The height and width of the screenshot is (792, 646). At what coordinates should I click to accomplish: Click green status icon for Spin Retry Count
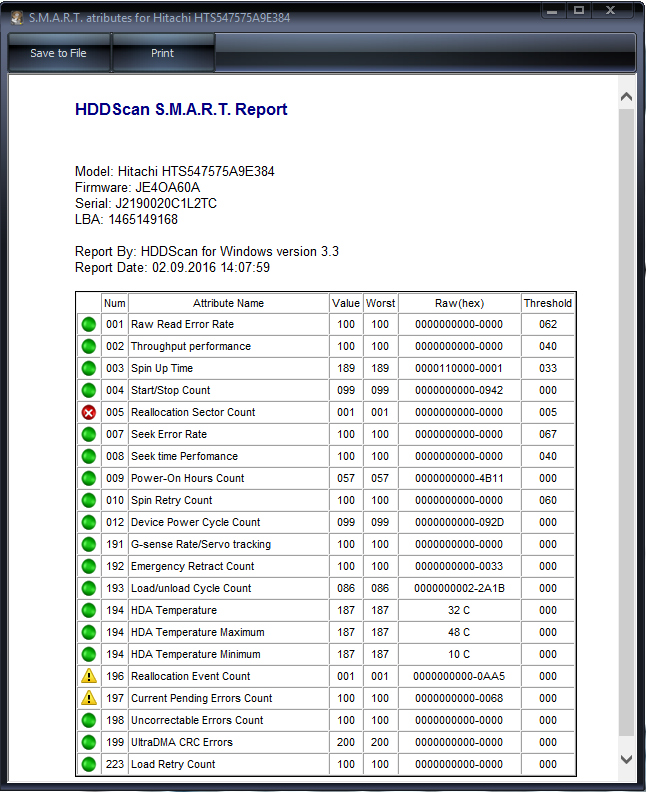(x=89, y=501)
